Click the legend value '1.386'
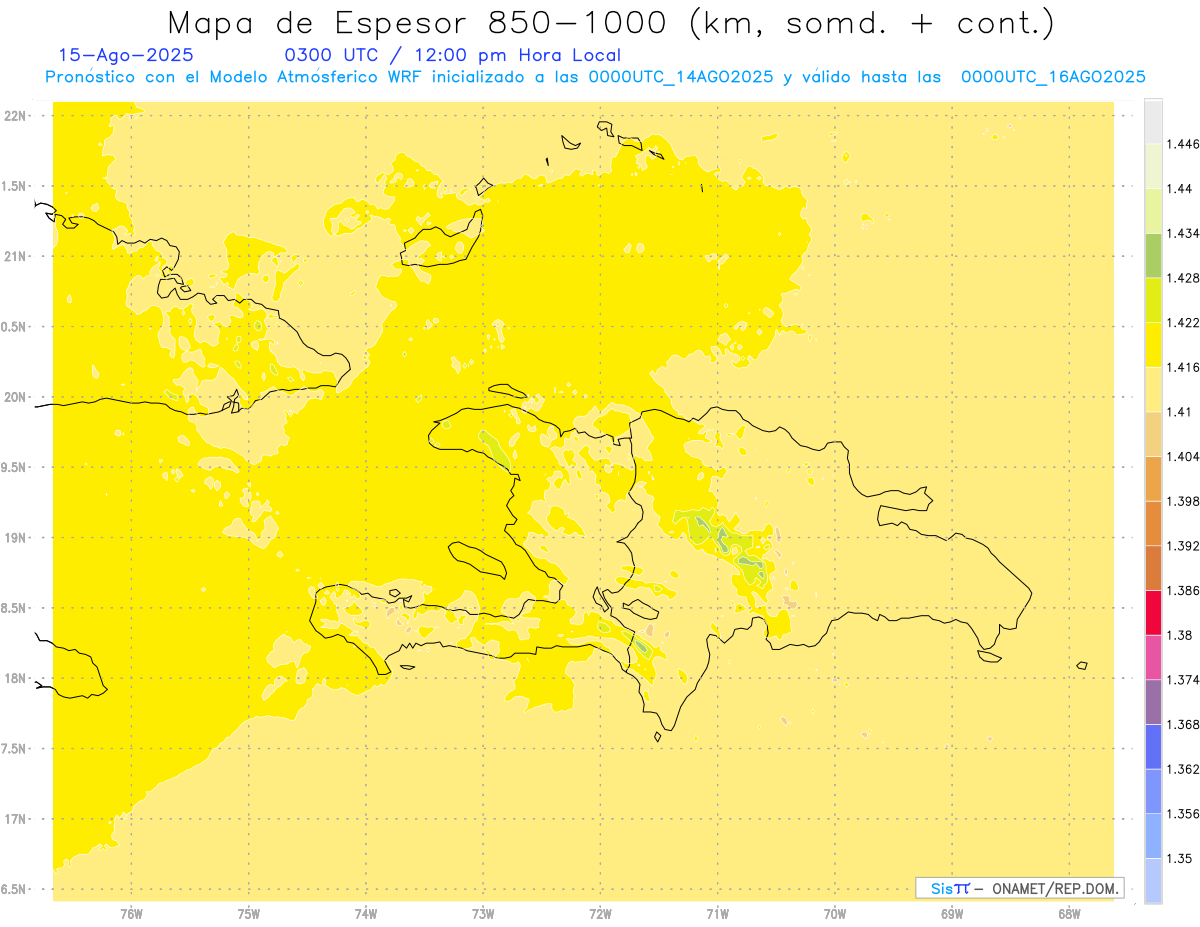1200x927 pixels. tap(1182, 591)
